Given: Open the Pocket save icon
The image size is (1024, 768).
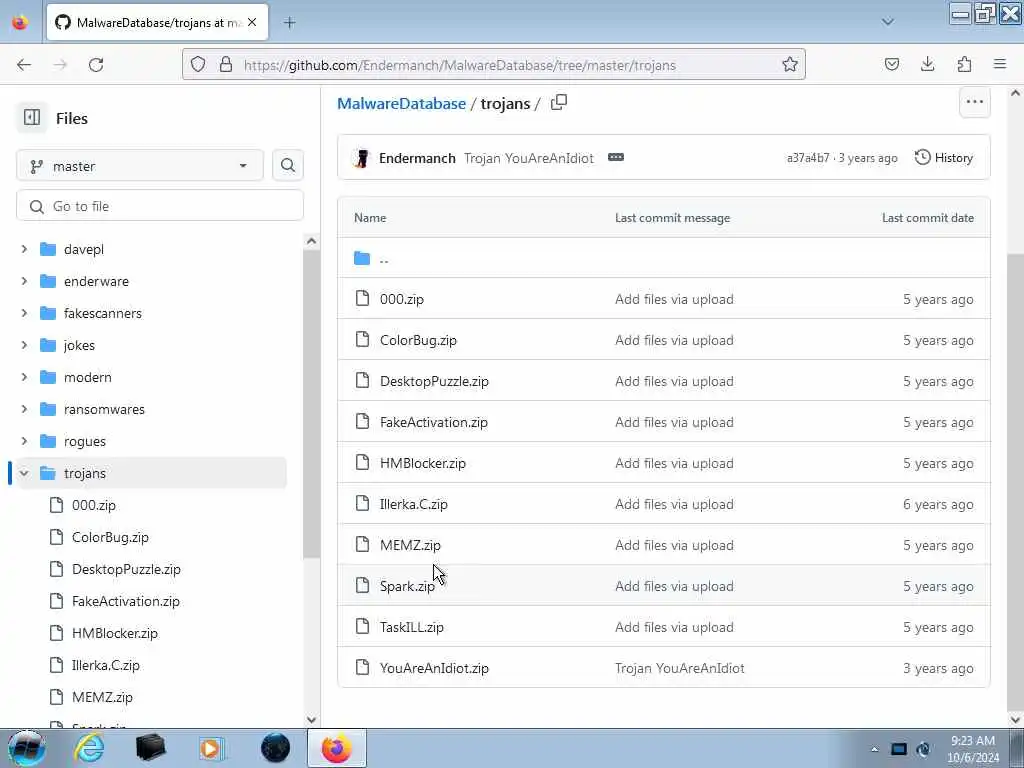Looking at the screenshot, I should click(x=891, y=64).
